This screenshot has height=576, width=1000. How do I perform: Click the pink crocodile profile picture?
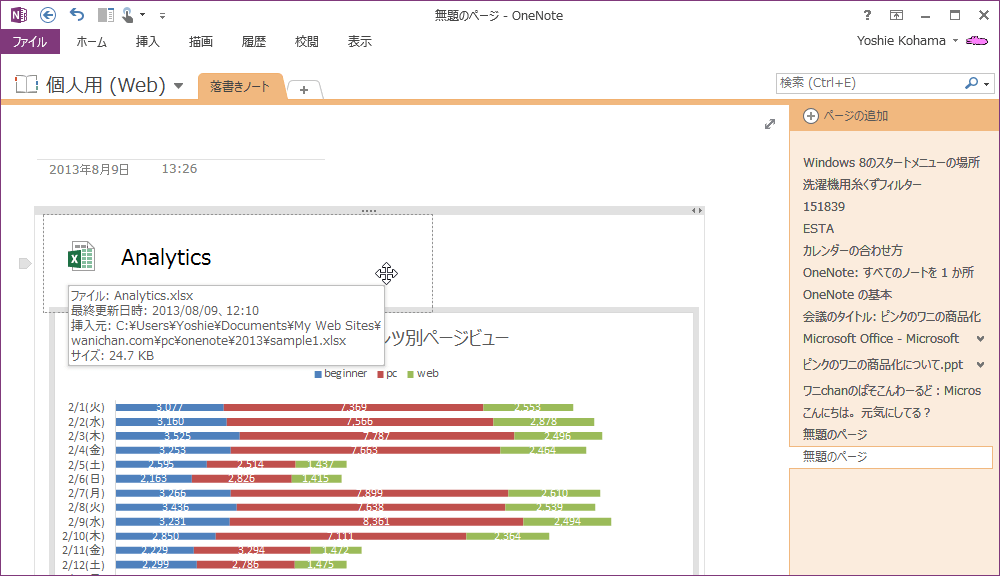[976, 41]
